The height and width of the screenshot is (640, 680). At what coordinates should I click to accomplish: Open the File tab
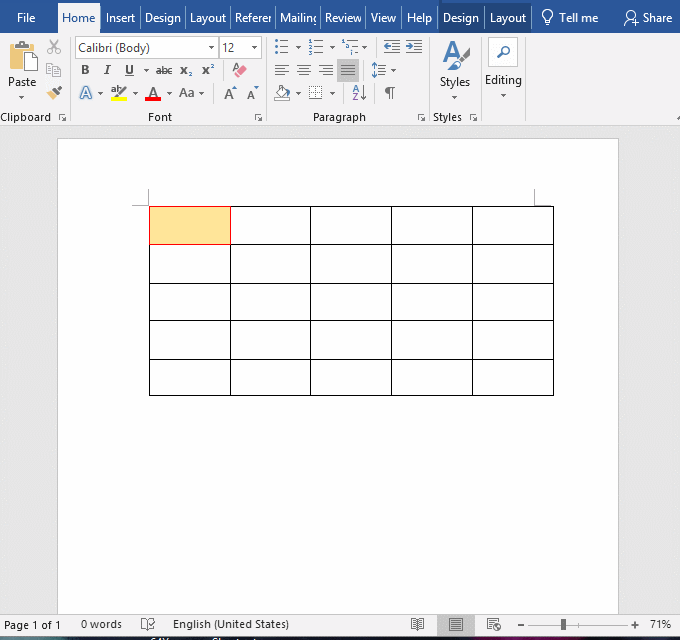[26, 18]
